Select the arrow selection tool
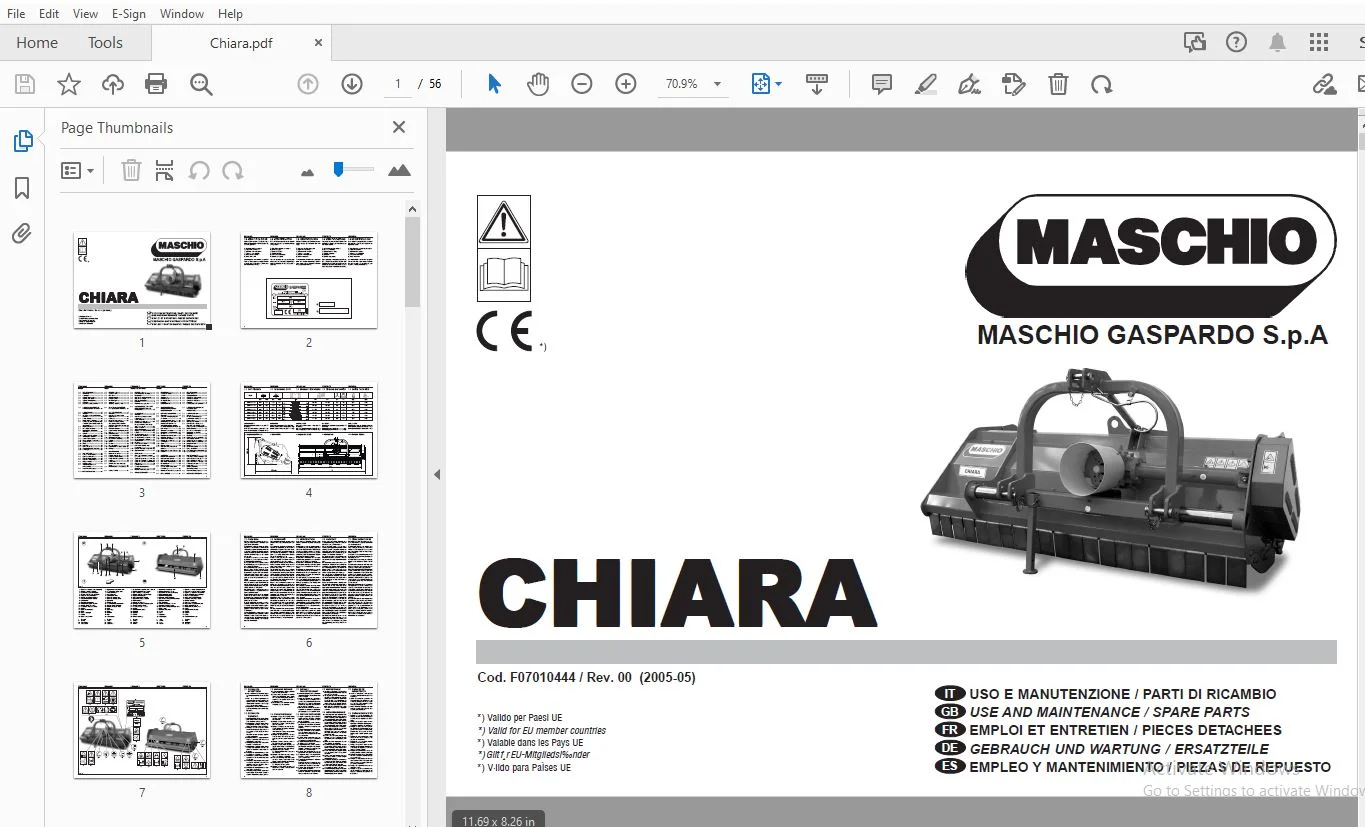1365x827 pixels. pos(494,85)
